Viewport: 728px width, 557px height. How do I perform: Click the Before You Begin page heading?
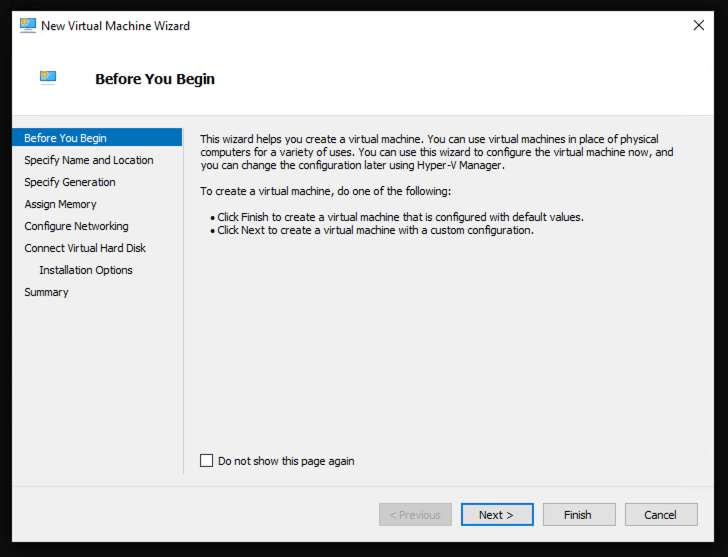coord(155,79)
